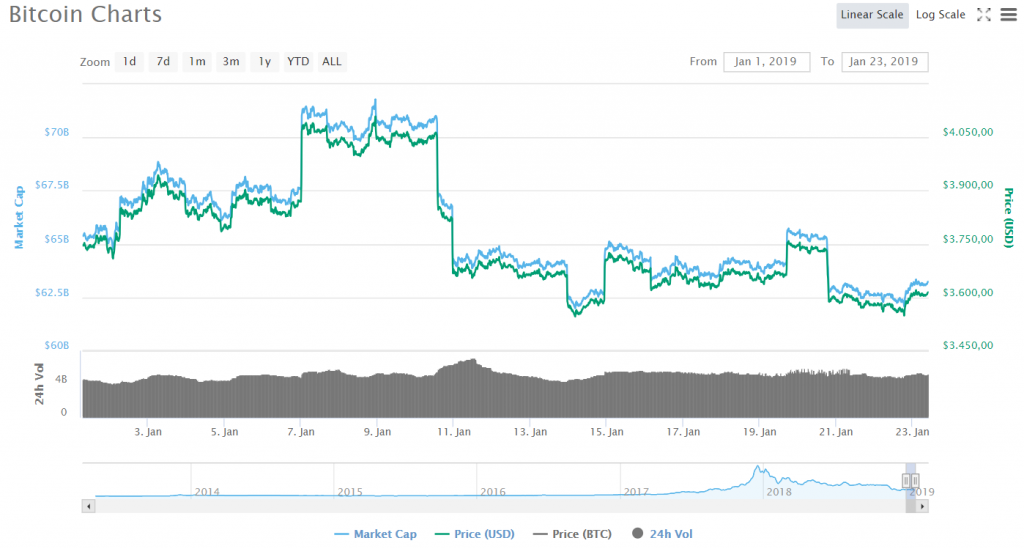This screenshot has width=1024, height=549.
Task: Click the fullscreen expand icon
Action: point(983,14)
